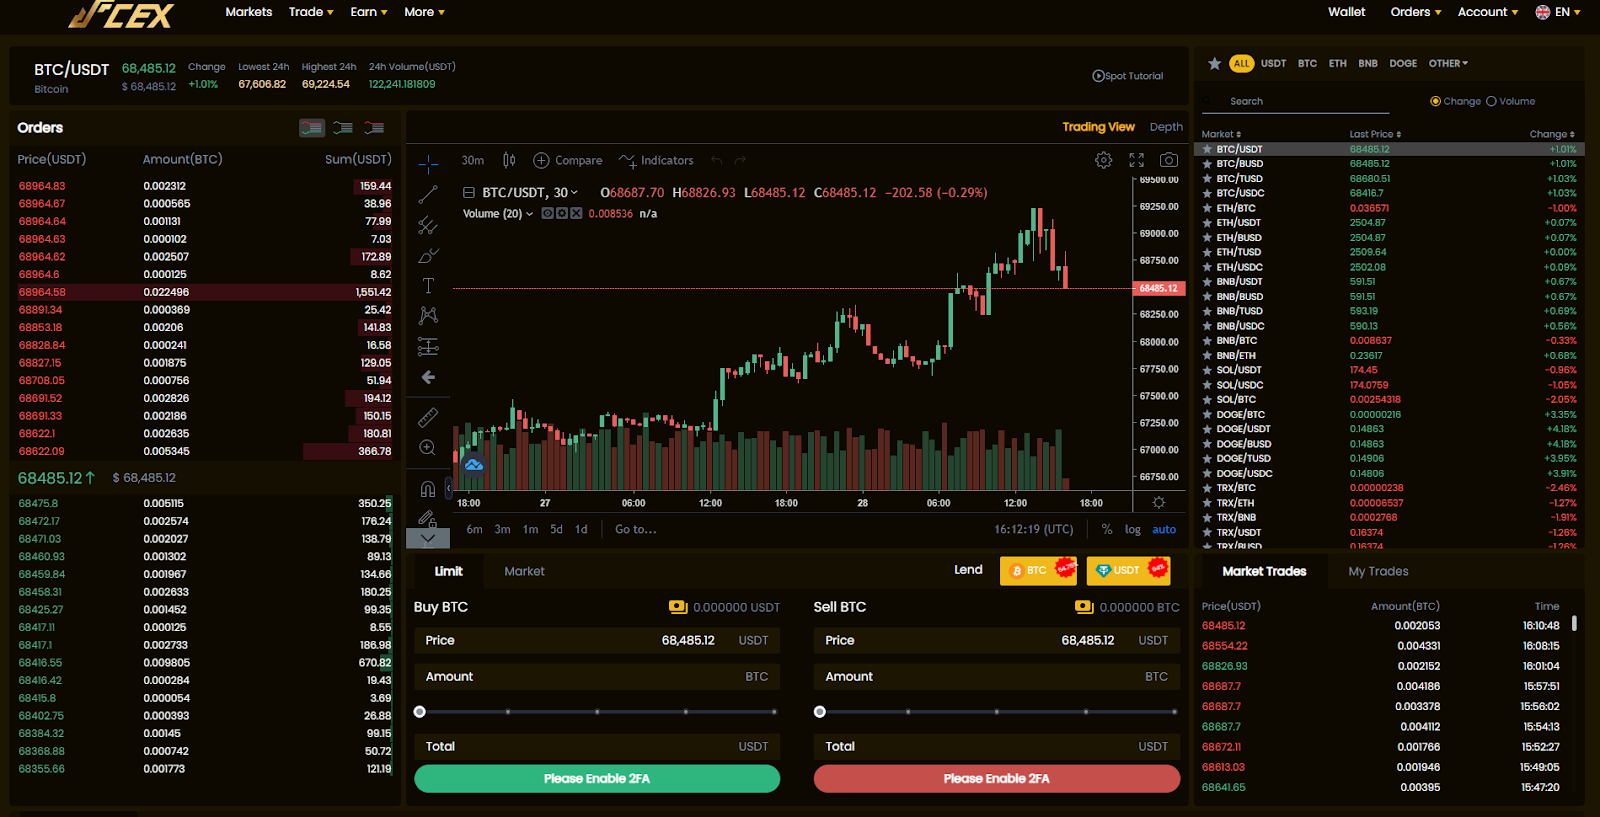
Task: Toggle percent scale on chart
Action: [x=1107, y=529]
